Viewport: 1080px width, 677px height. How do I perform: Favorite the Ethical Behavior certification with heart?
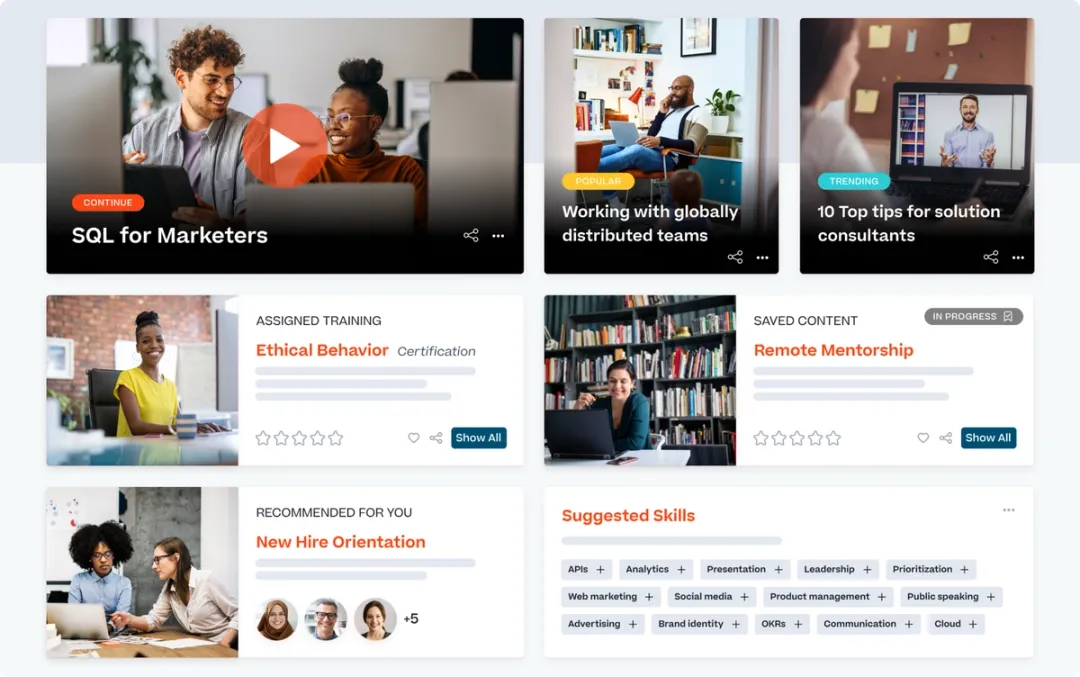coord(413,437)
